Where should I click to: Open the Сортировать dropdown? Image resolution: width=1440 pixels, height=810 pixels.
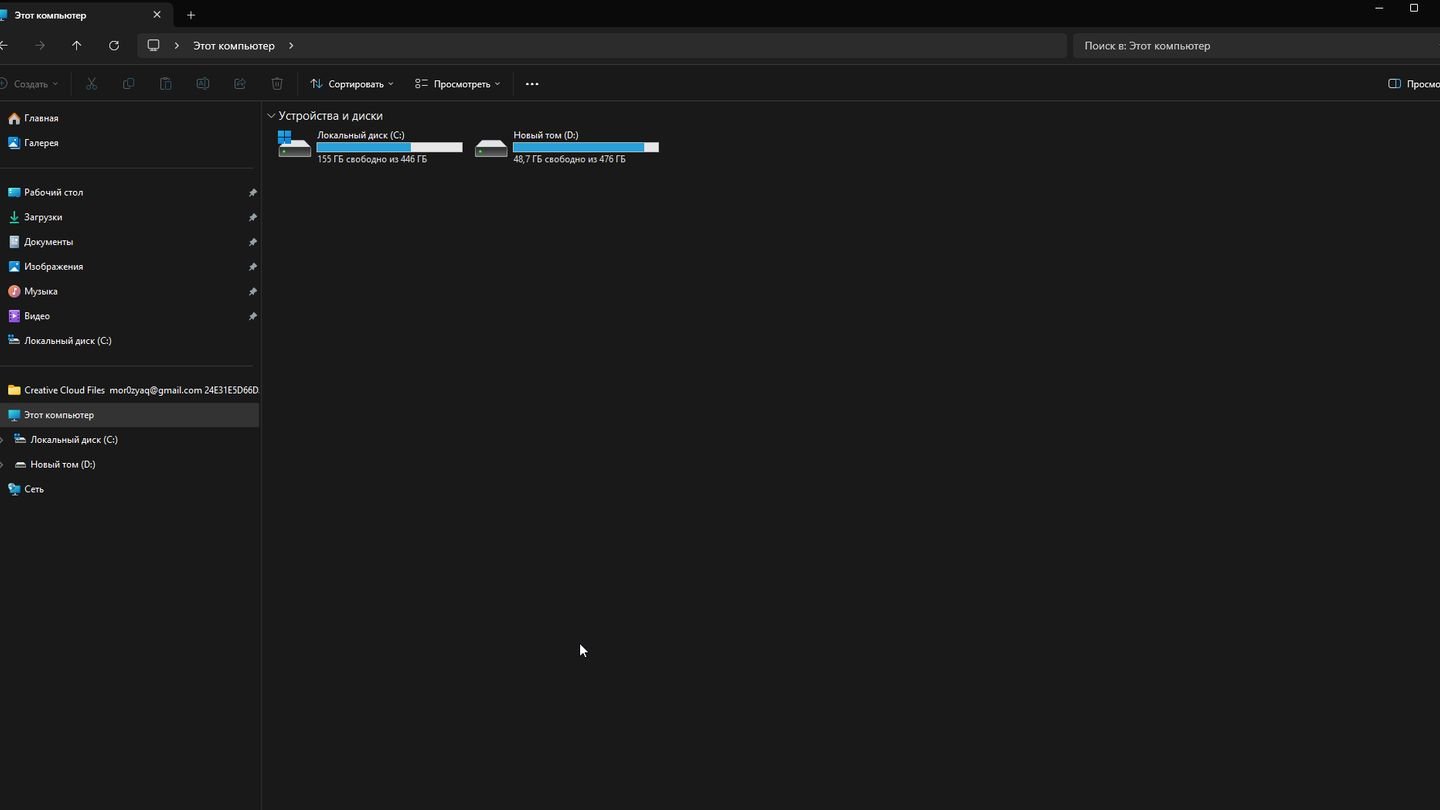(x=352, y=84)
